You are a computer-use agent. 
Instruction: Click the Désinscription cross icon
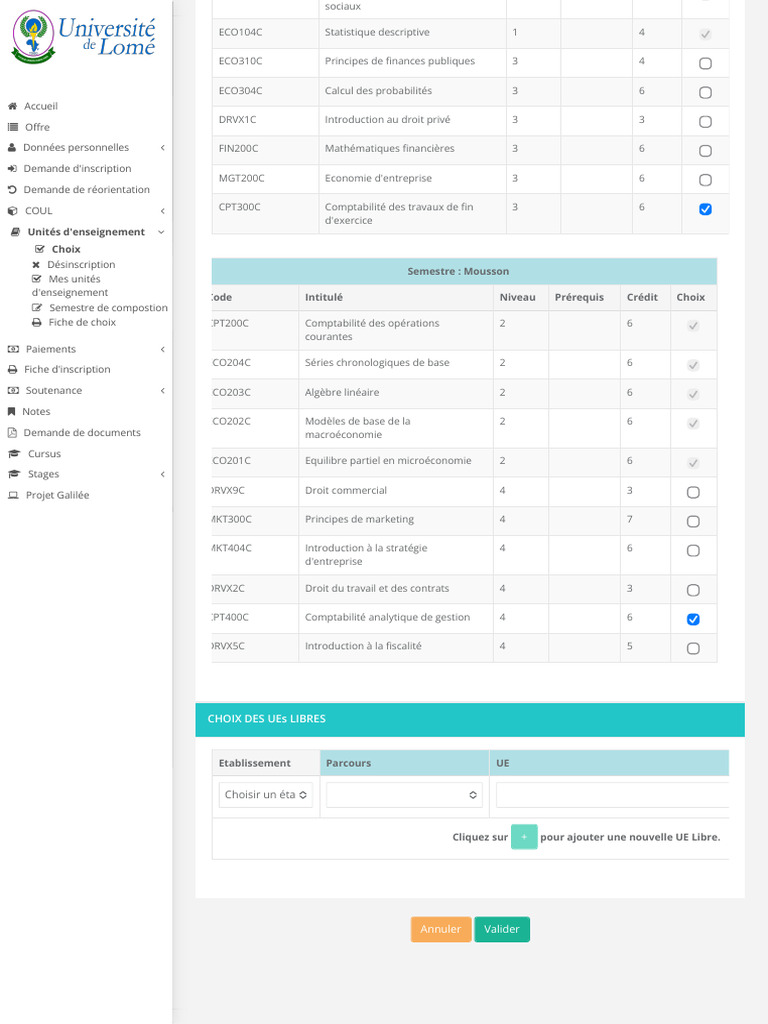coord(36,264)
